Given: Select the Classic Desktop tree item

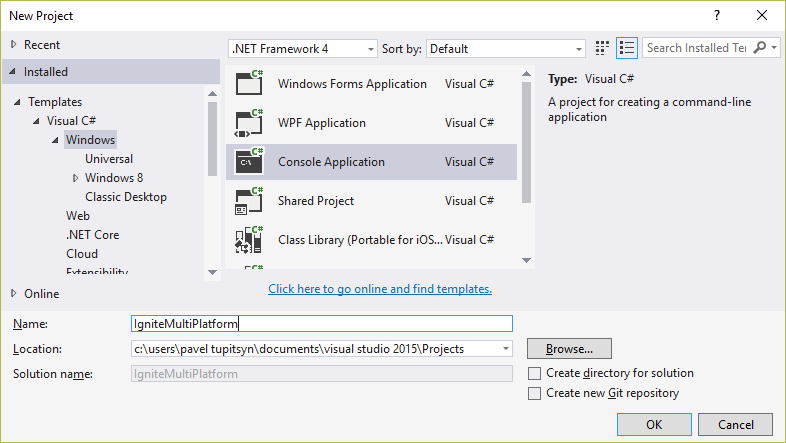Looking at the screenshot, I should (126, 197).
